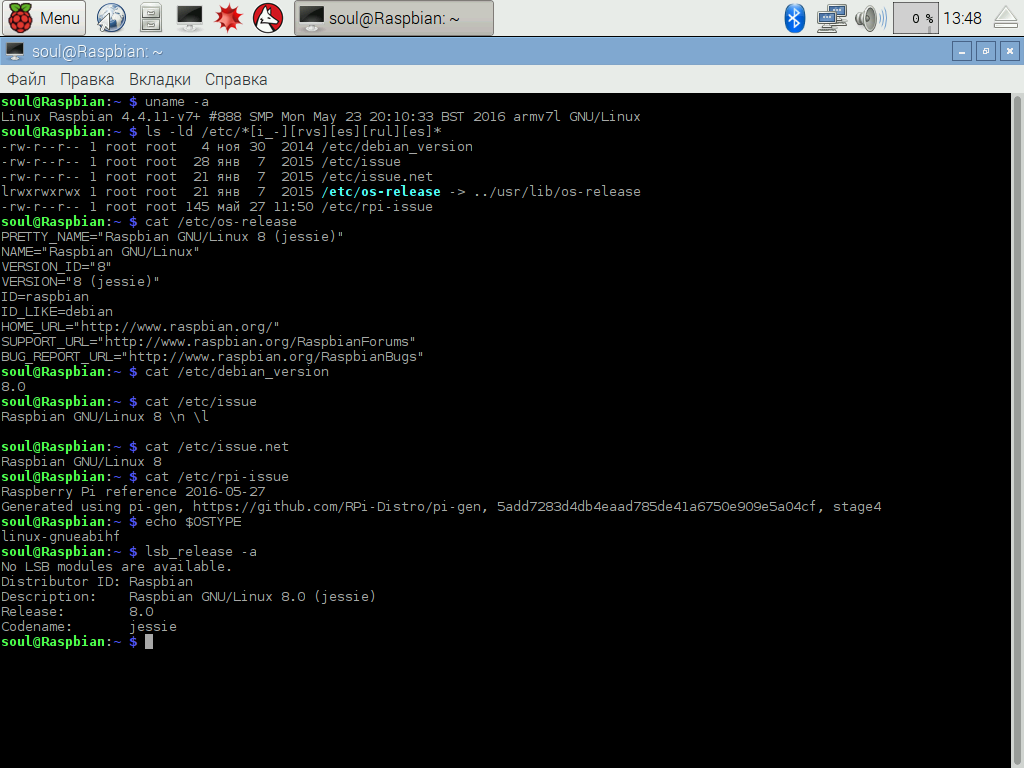1024x768 pixels.
Task: Click the ID_LIKE=debian line
Action: pyautogui.click(x=57, y=312)
